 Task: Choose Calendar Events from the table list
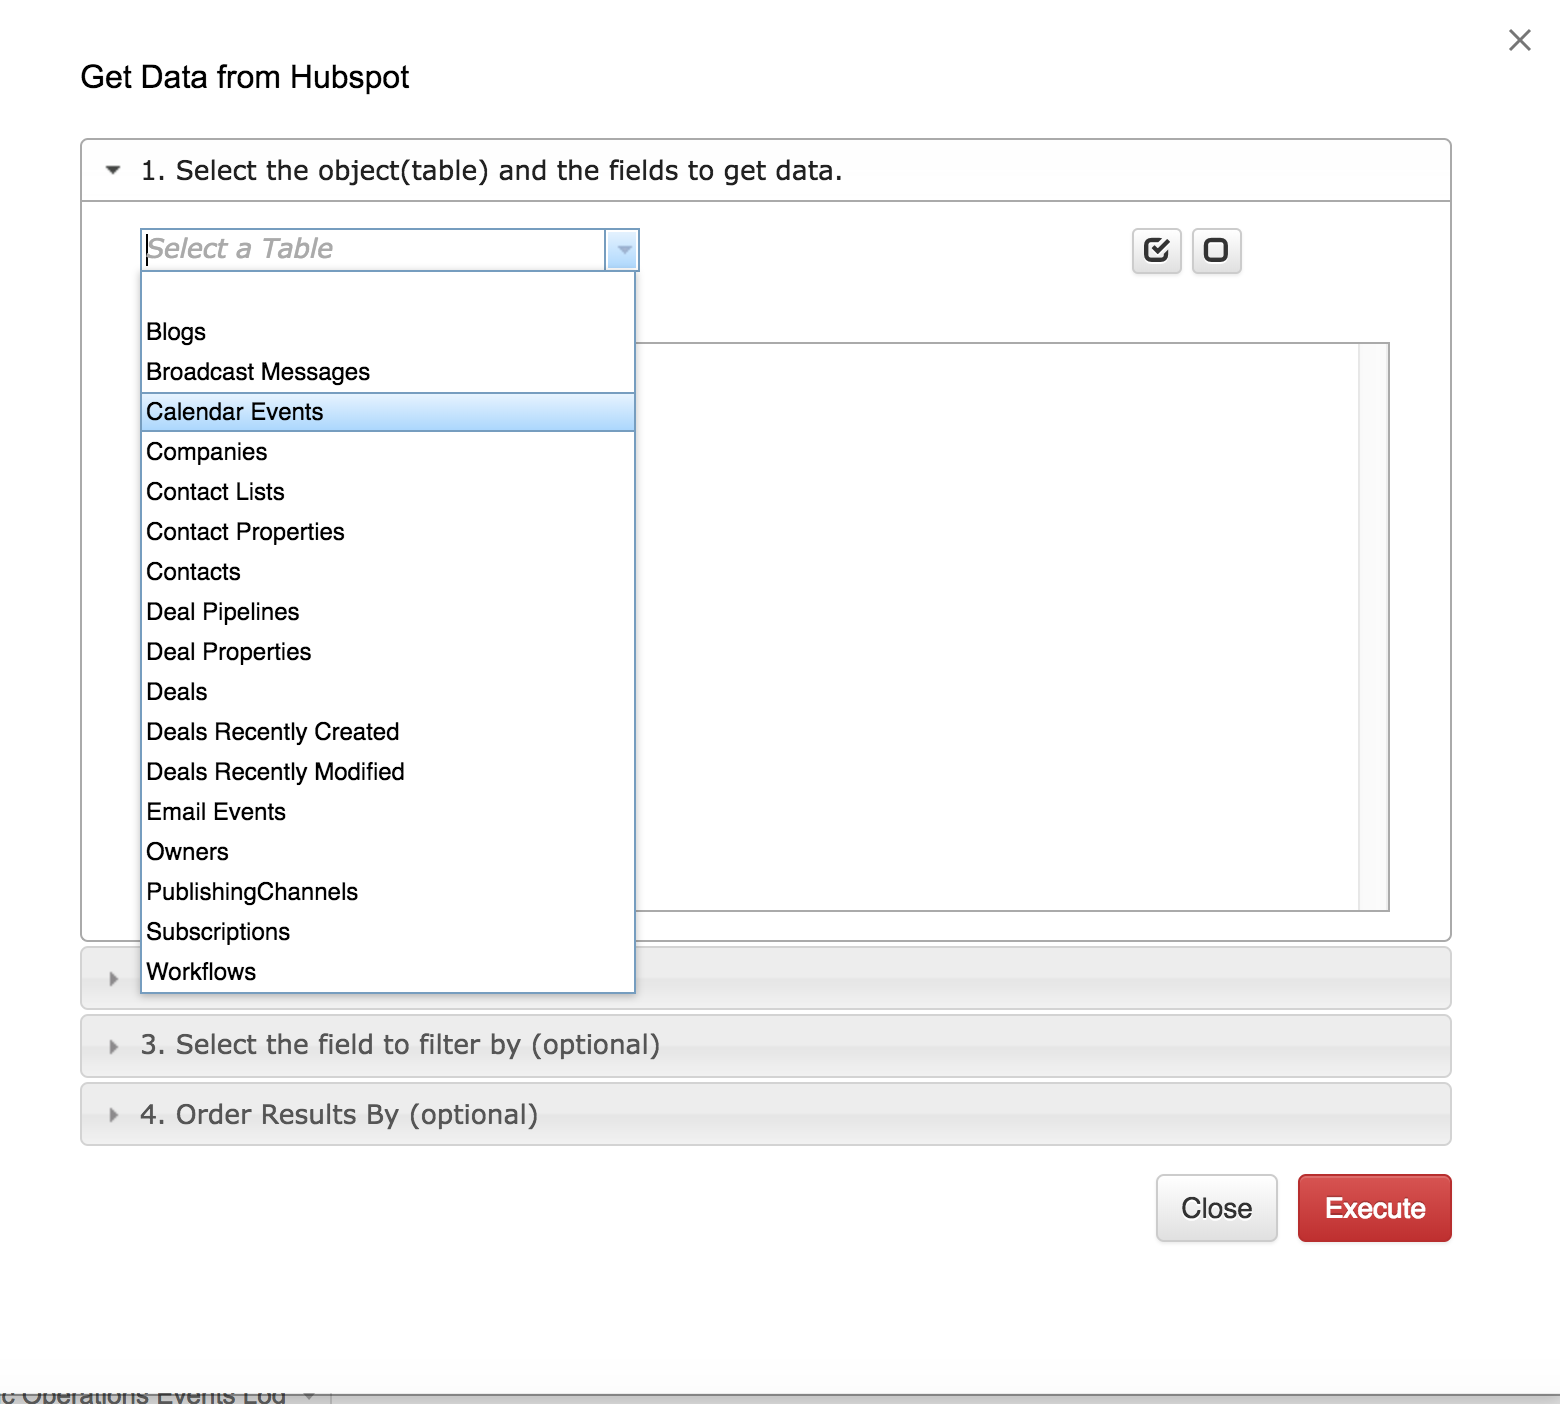[235, 412]
